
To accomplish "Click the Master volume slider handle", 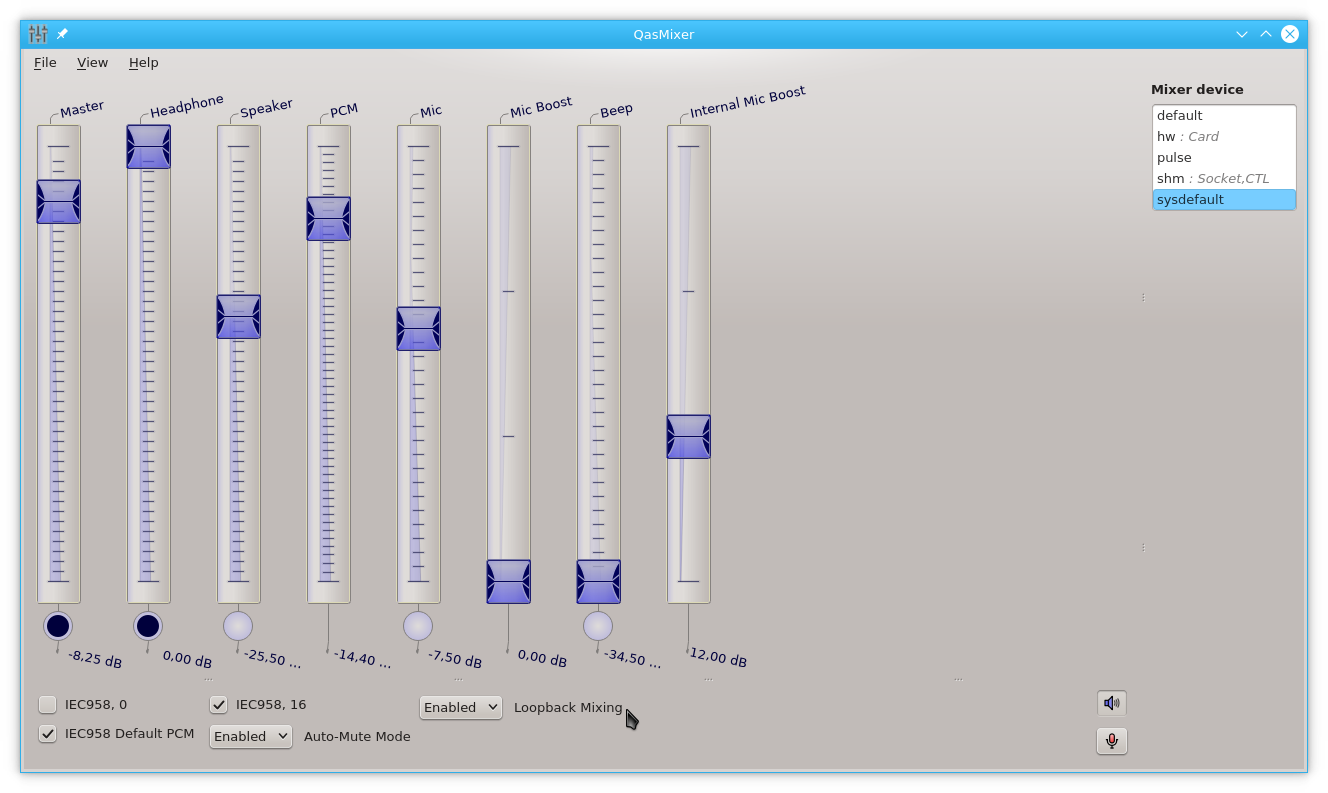I will pyautogui.click(x=58, y=201).
